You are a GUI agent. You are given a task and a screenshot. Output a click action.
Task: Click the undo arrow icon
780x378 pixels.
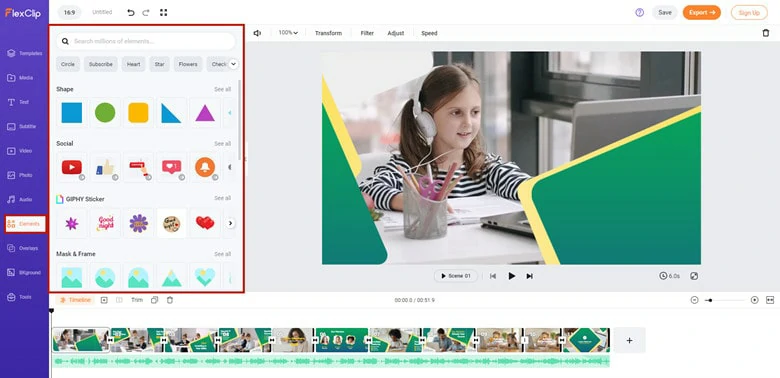tap(131, 12)
